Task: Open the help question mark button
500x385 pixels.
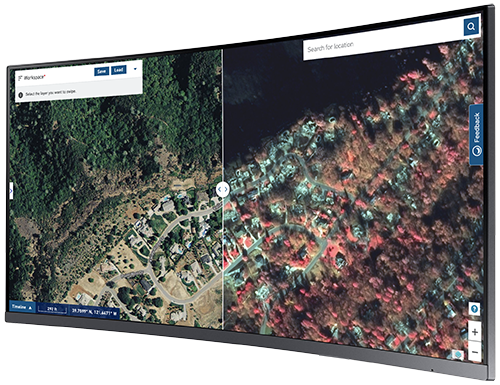Action: (474, 309)
